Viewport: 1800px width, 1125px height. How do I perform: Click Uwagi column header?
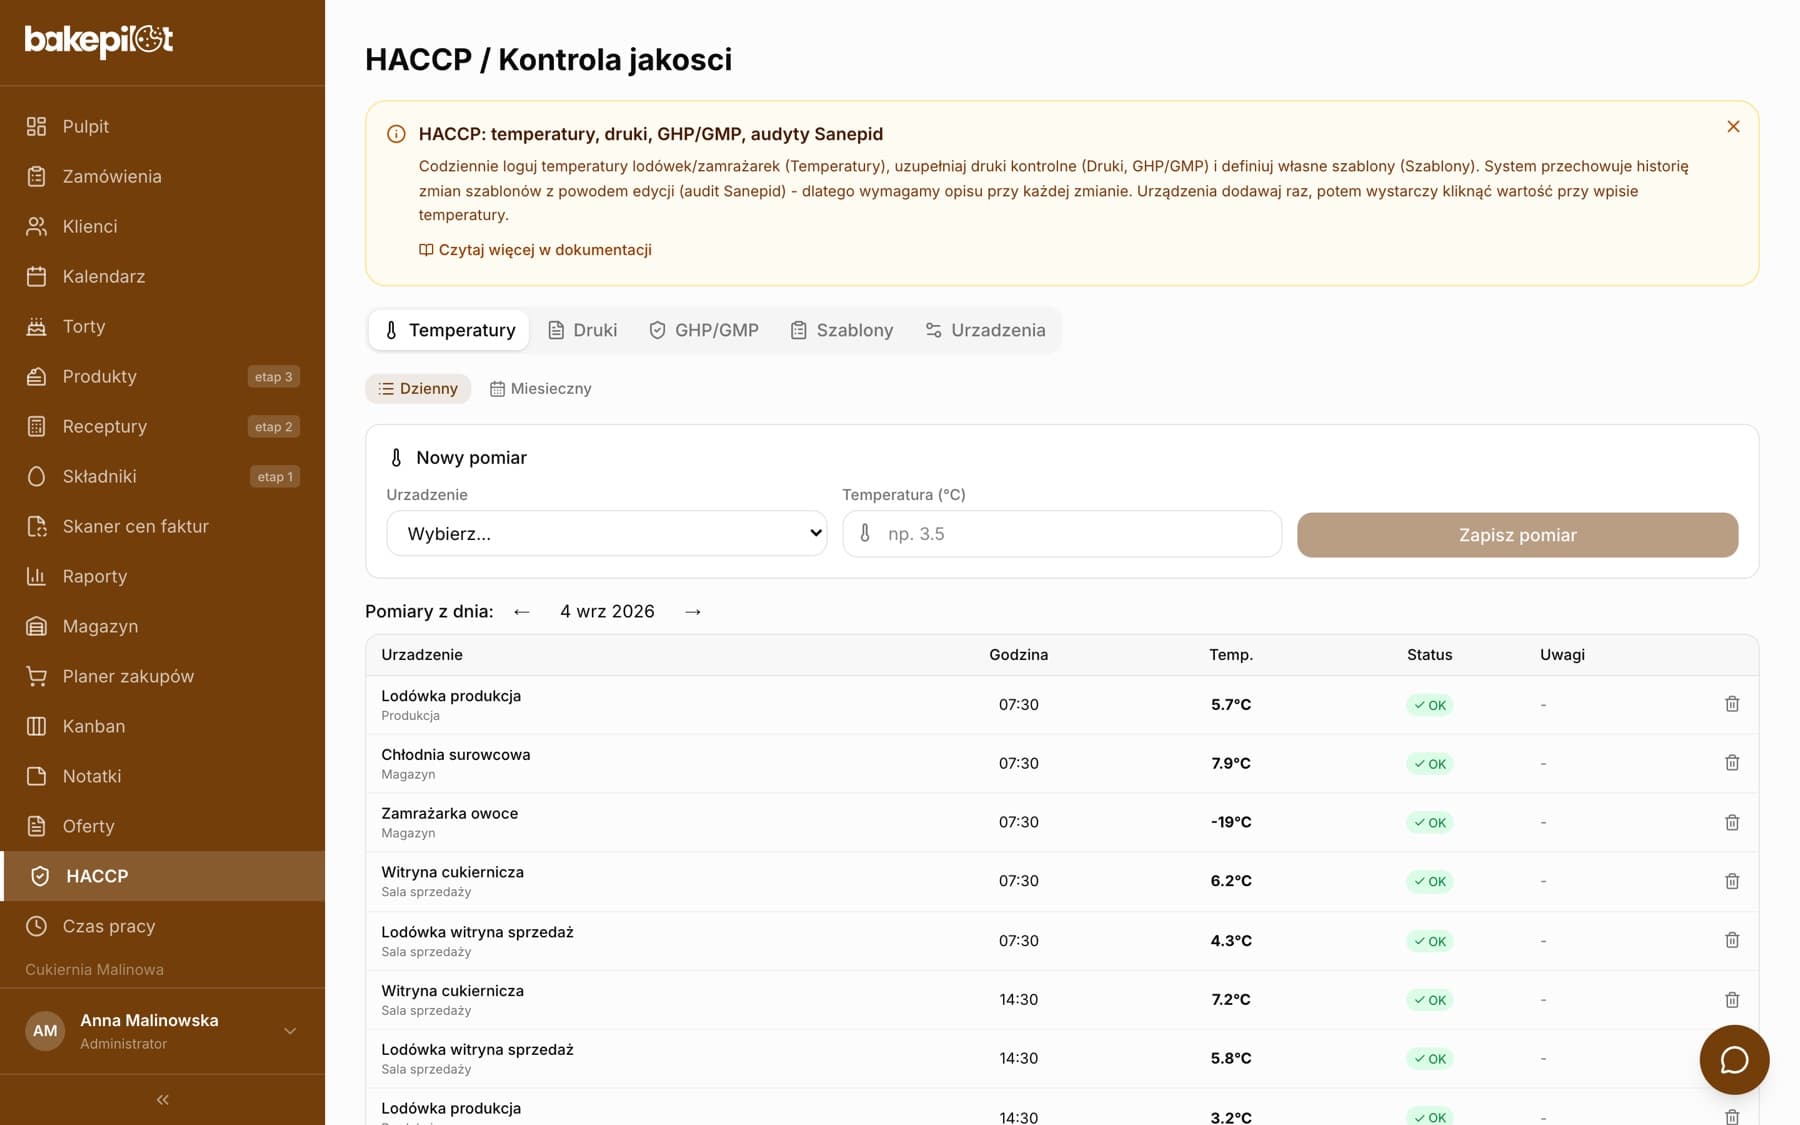click(x=1562, y=655)
